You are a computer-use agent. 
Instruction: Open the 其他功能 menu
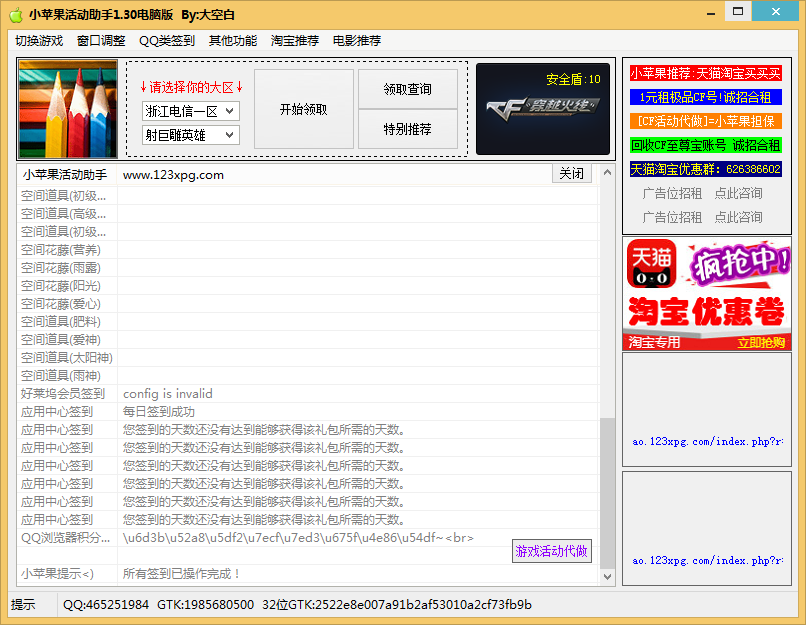click(x=233, y=41)
